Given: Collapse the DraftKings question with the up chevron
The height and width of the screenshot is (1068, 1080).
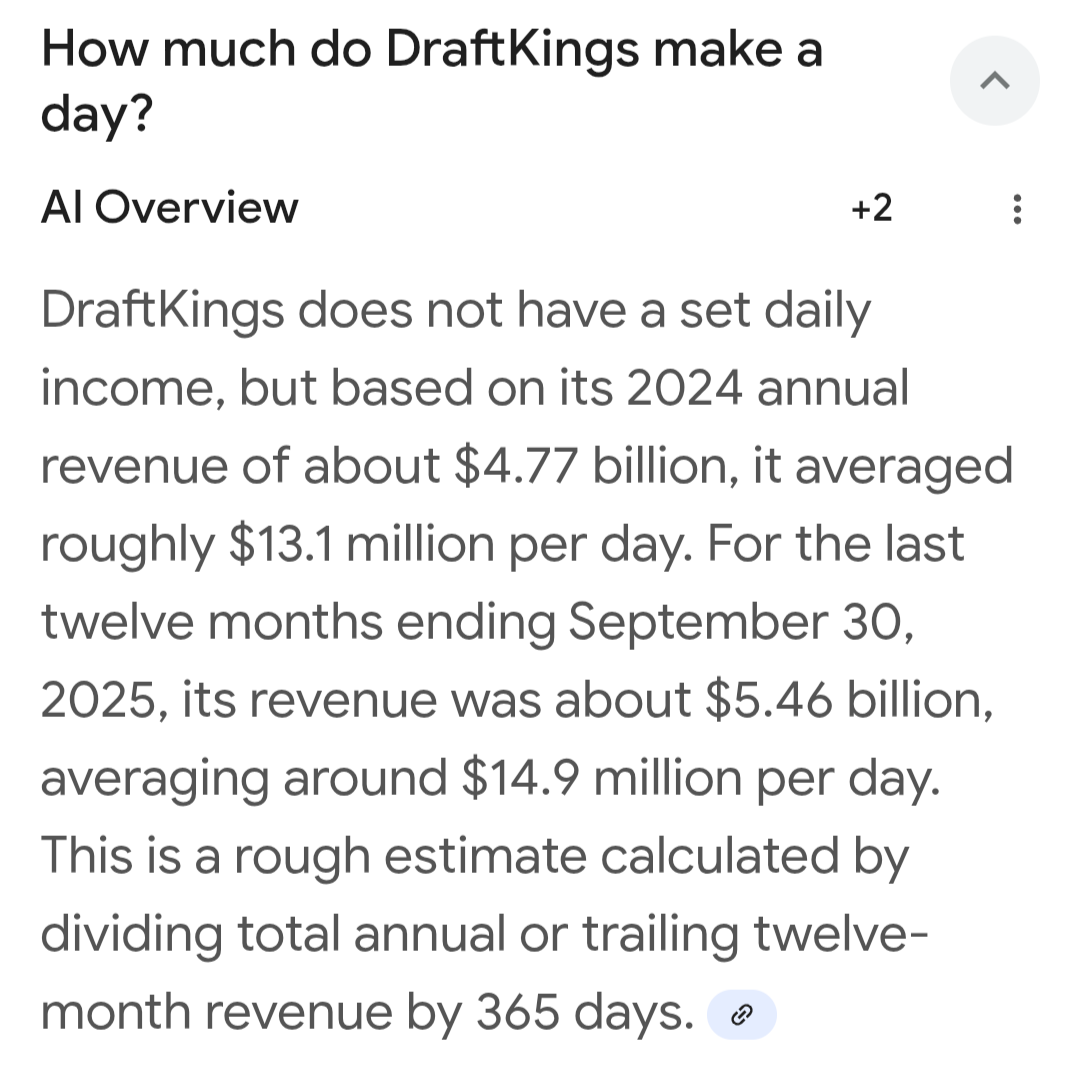Looking at the screenshot, I should tap(994, 81).
